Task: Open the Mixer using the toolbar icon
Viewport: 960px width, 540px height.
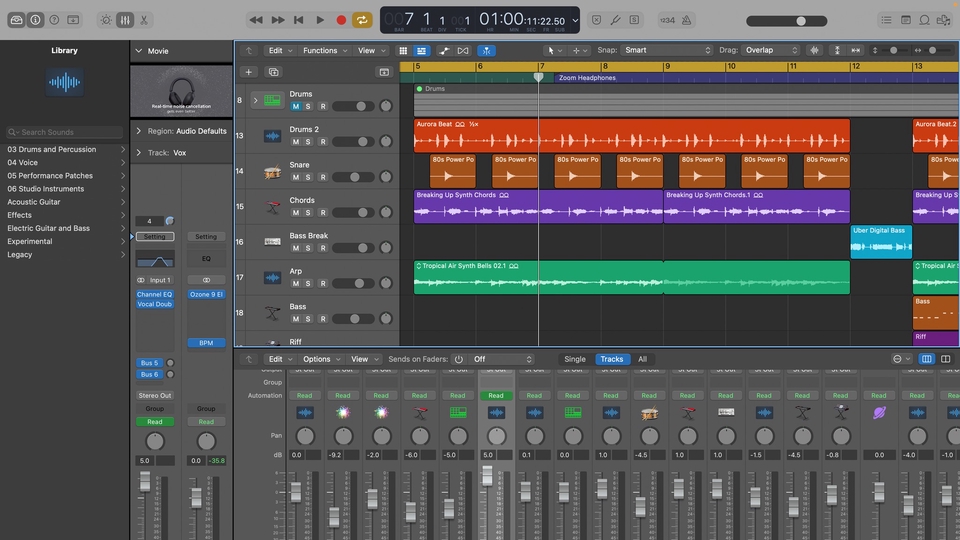Action: [x=124, y=20]
